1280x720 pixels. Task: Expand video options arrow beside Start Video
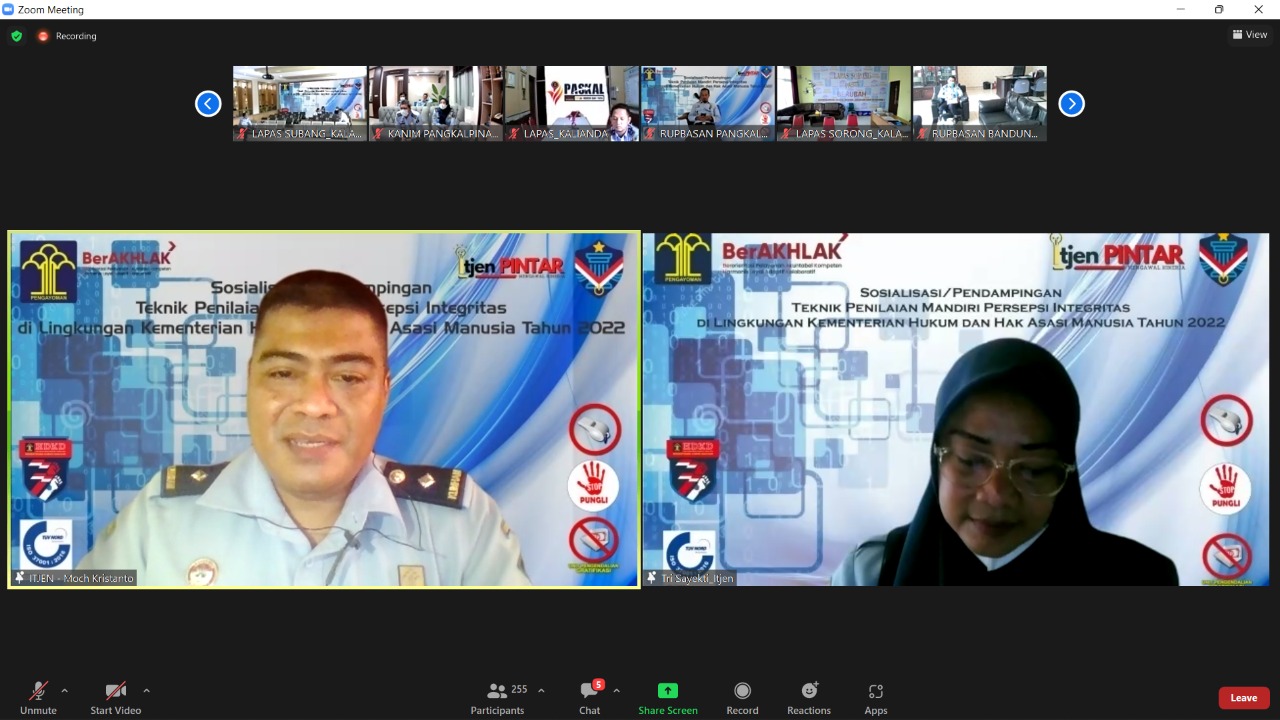click(x=146, y=691)
